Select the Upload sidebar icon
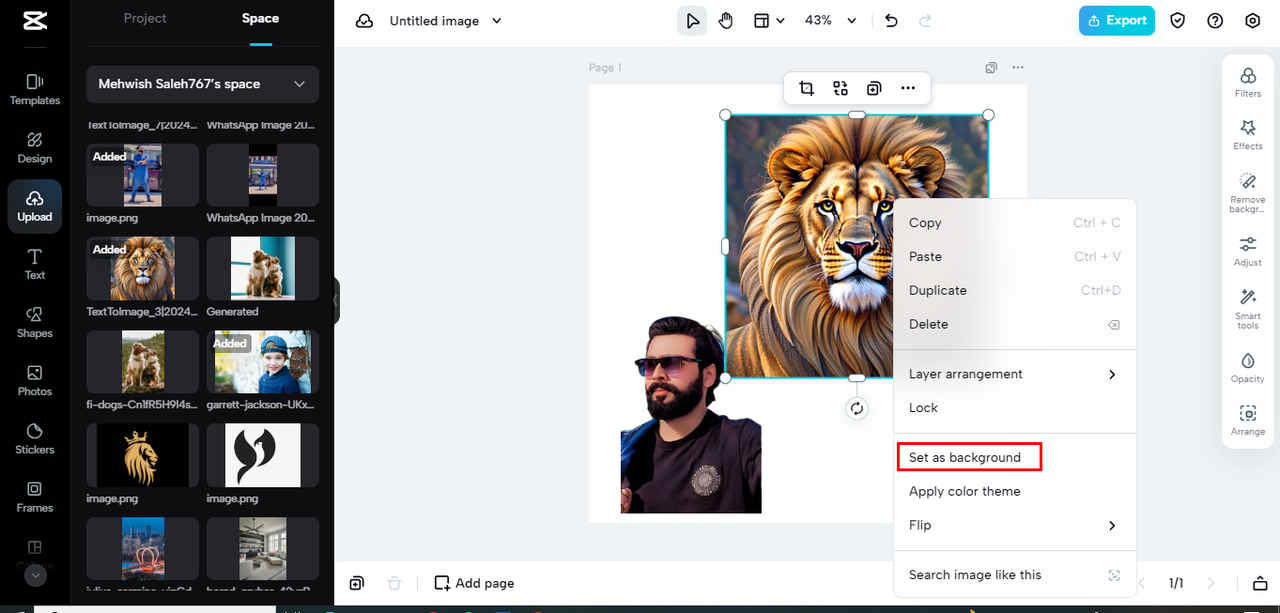The width and height of the screenshot is (1280, 613). tap(35, 206)
